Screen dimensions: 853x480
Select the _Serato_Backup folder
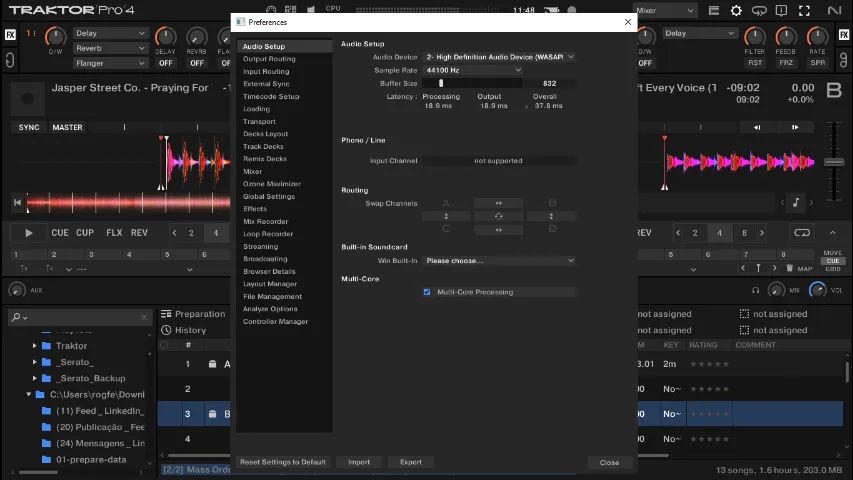pos(92,378)
